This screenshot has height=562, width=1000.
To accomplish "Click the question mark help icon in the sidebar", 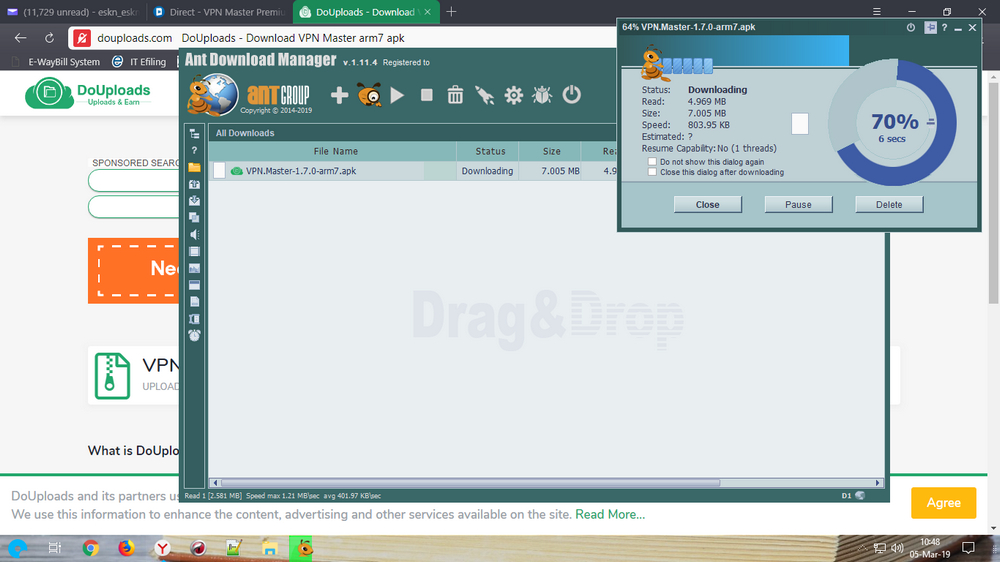I will click(195, 151).
